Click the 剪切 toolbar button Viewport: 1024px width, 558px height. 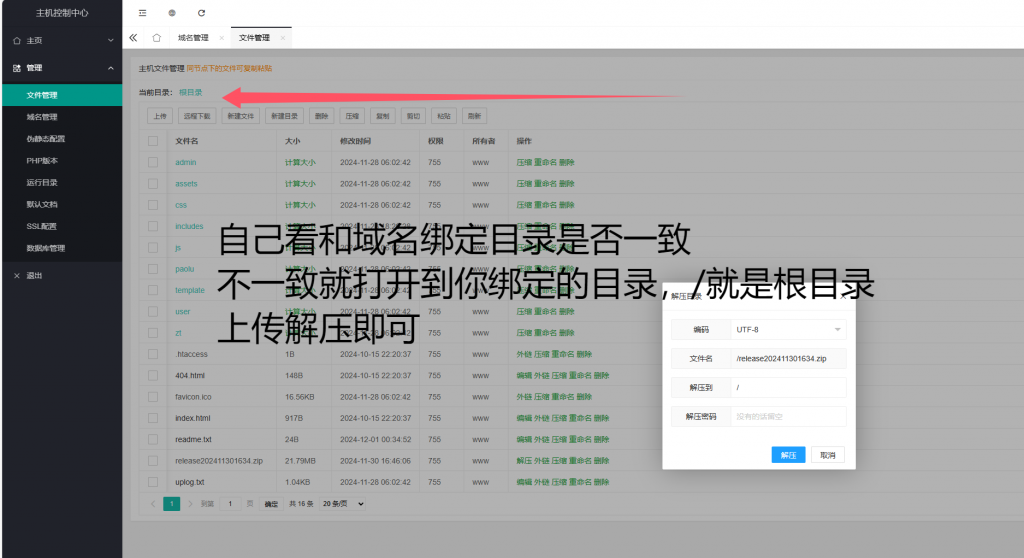(413, 116)
